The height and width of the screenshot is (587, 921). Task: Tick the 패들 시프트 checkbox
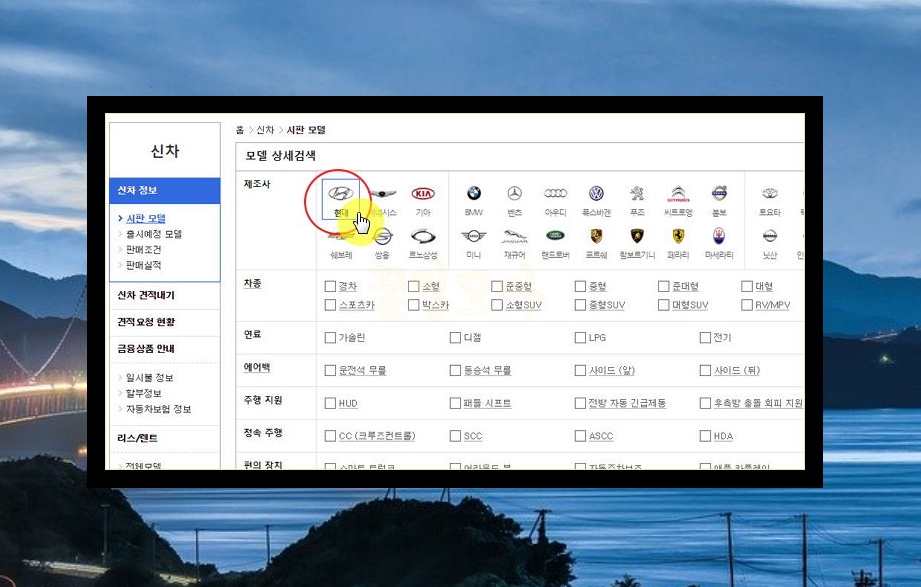pos(455,403)
